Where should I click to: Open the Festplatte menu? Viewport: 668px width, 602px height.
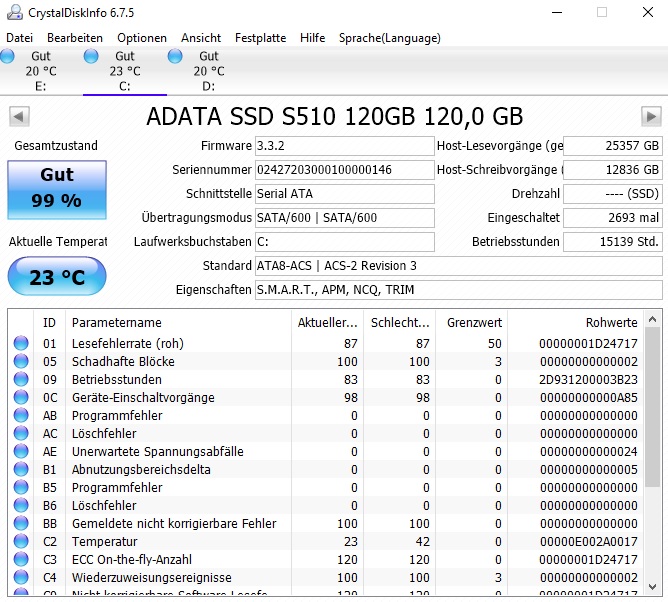coord(260,38)
